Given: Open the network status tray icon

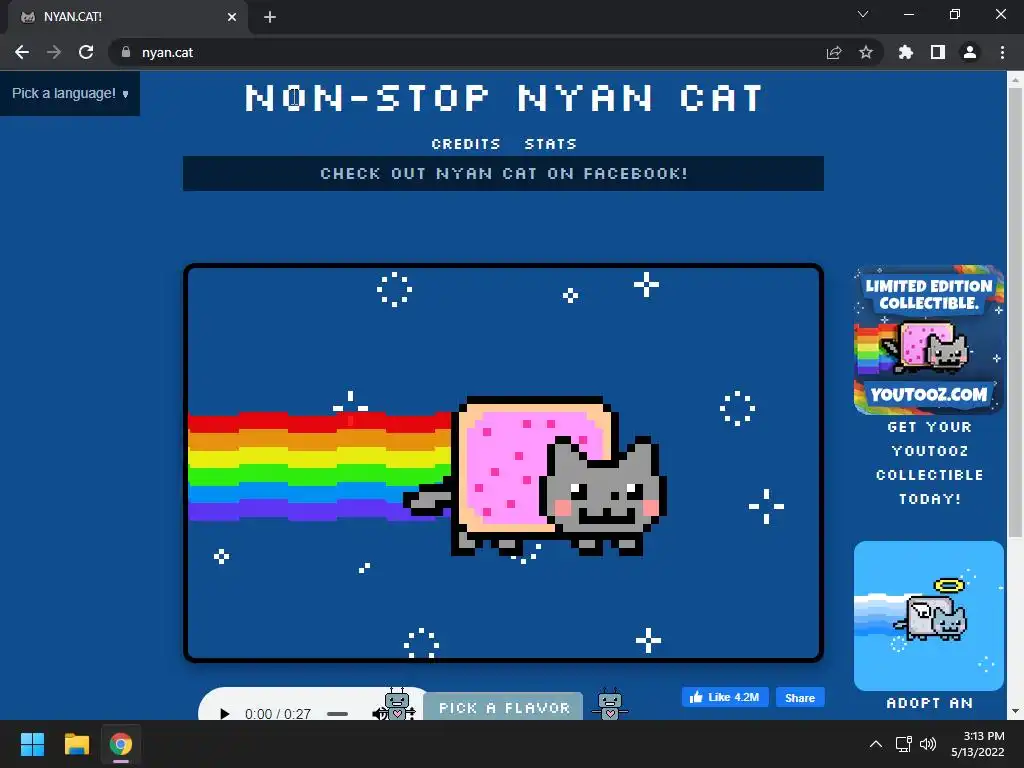Looking at the screenshot, I should 904,744.
